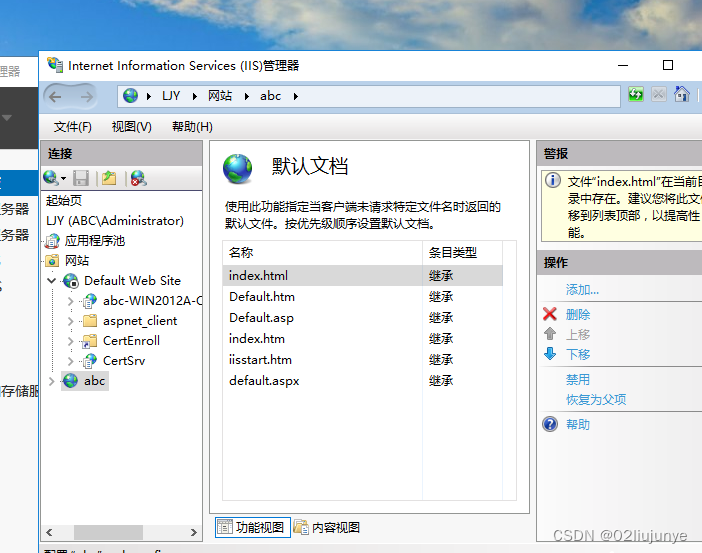Viewport: 702px width, 553px height.
Task: Expand the abc site node
Action: (51, 381)
